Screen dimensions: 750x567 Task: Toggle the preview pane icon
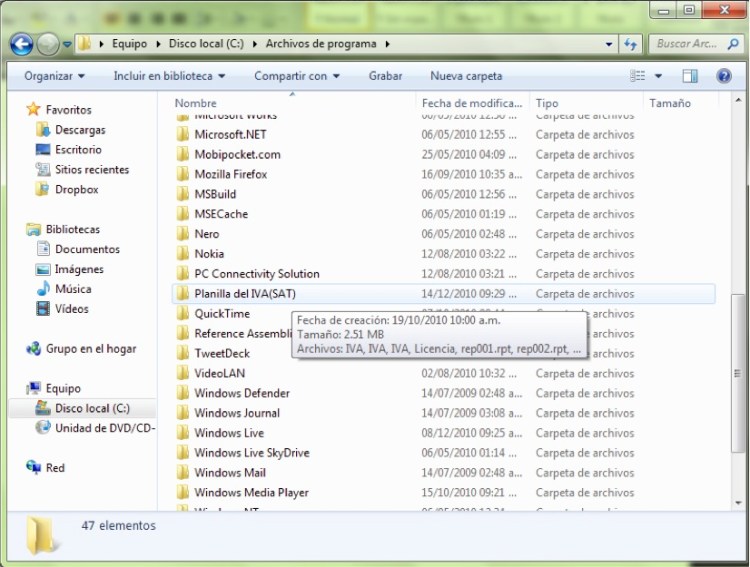[690, 76]
